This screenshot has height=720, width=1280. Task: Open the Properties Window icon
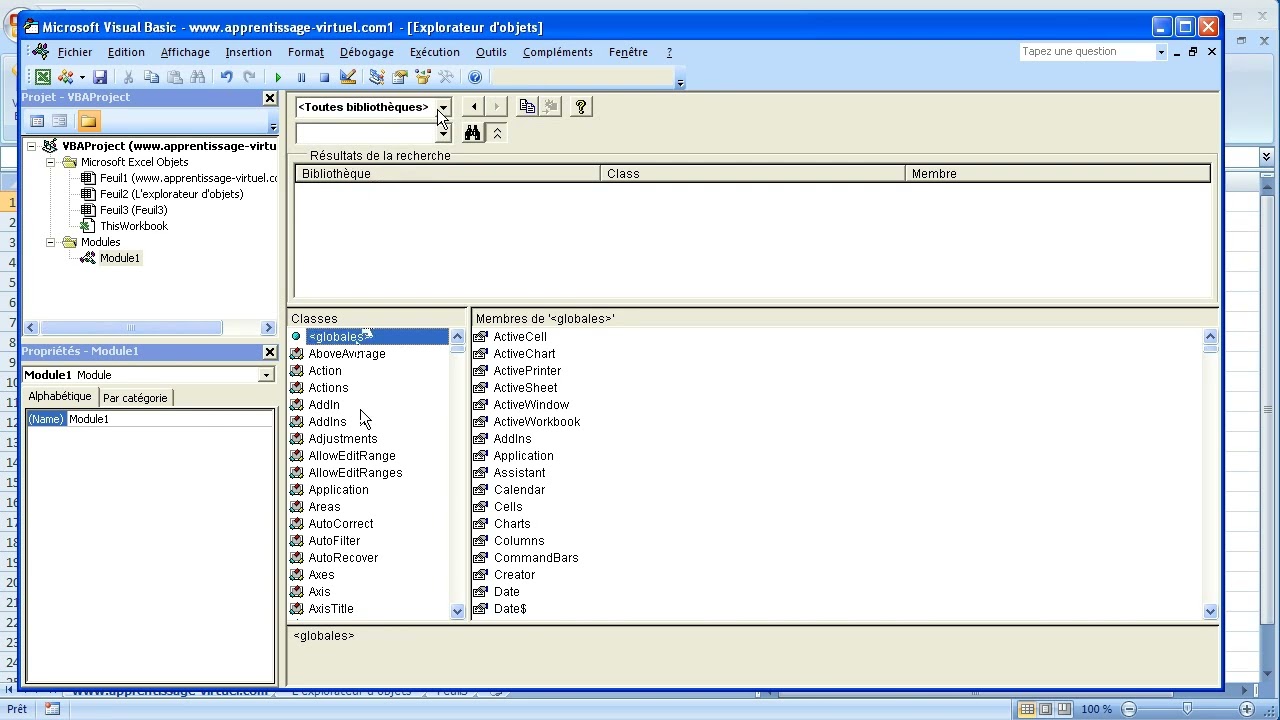pos(400,77)
